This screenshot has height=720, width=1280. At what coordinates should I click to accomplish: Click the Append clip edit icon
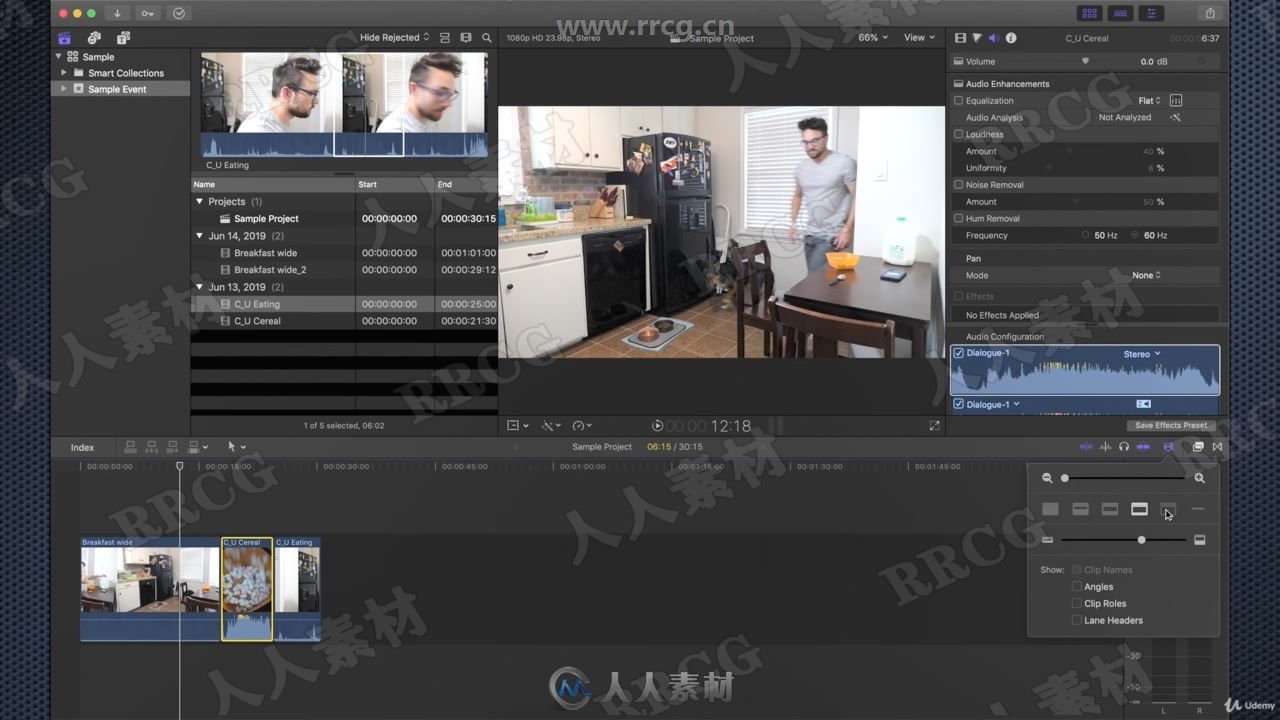(x=173, y=447)
